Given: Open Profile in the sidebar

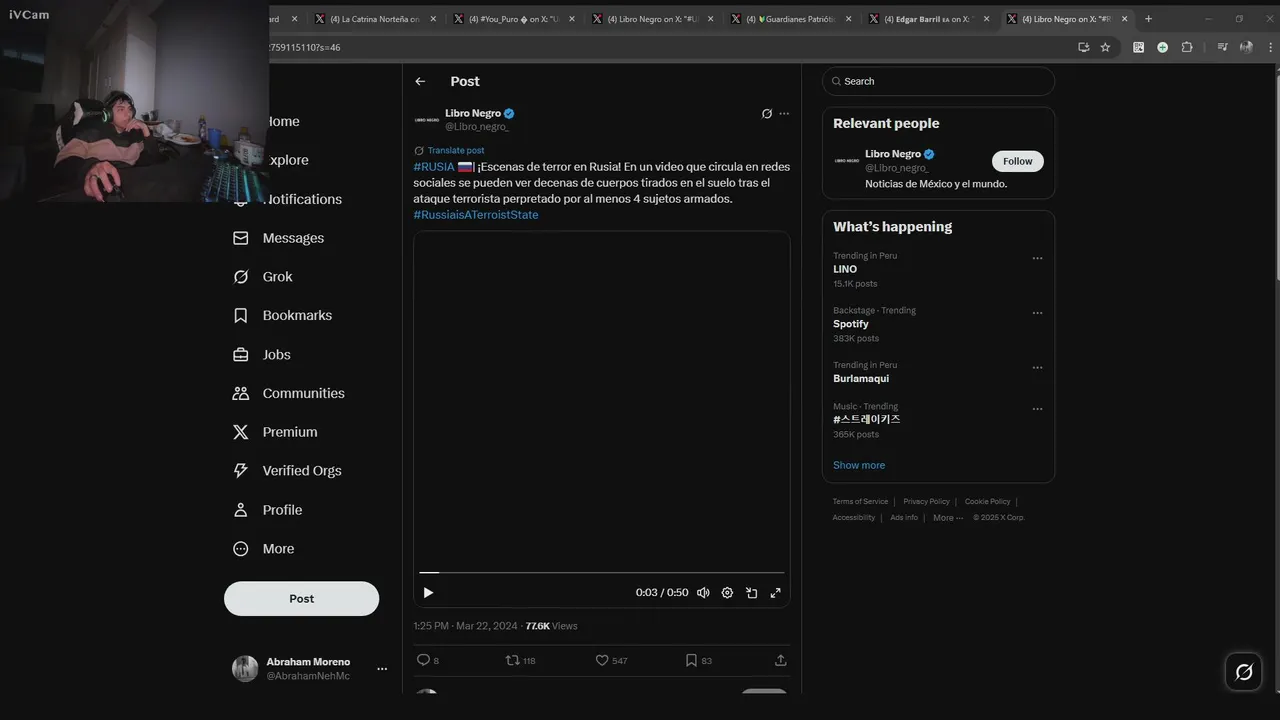Looking at the screenshot, I should click(267, 510).
